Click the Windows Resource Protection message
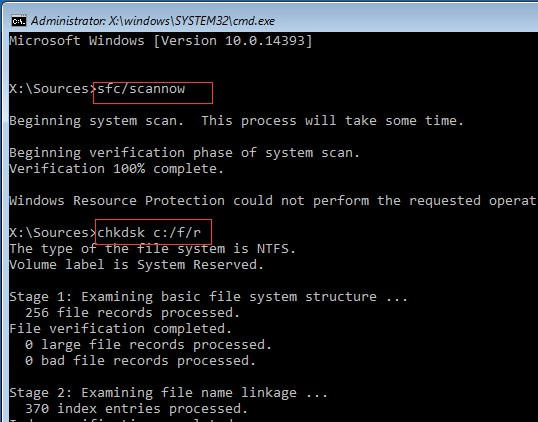This screenshot has height=422, width=538. click(x=273, y=201)
